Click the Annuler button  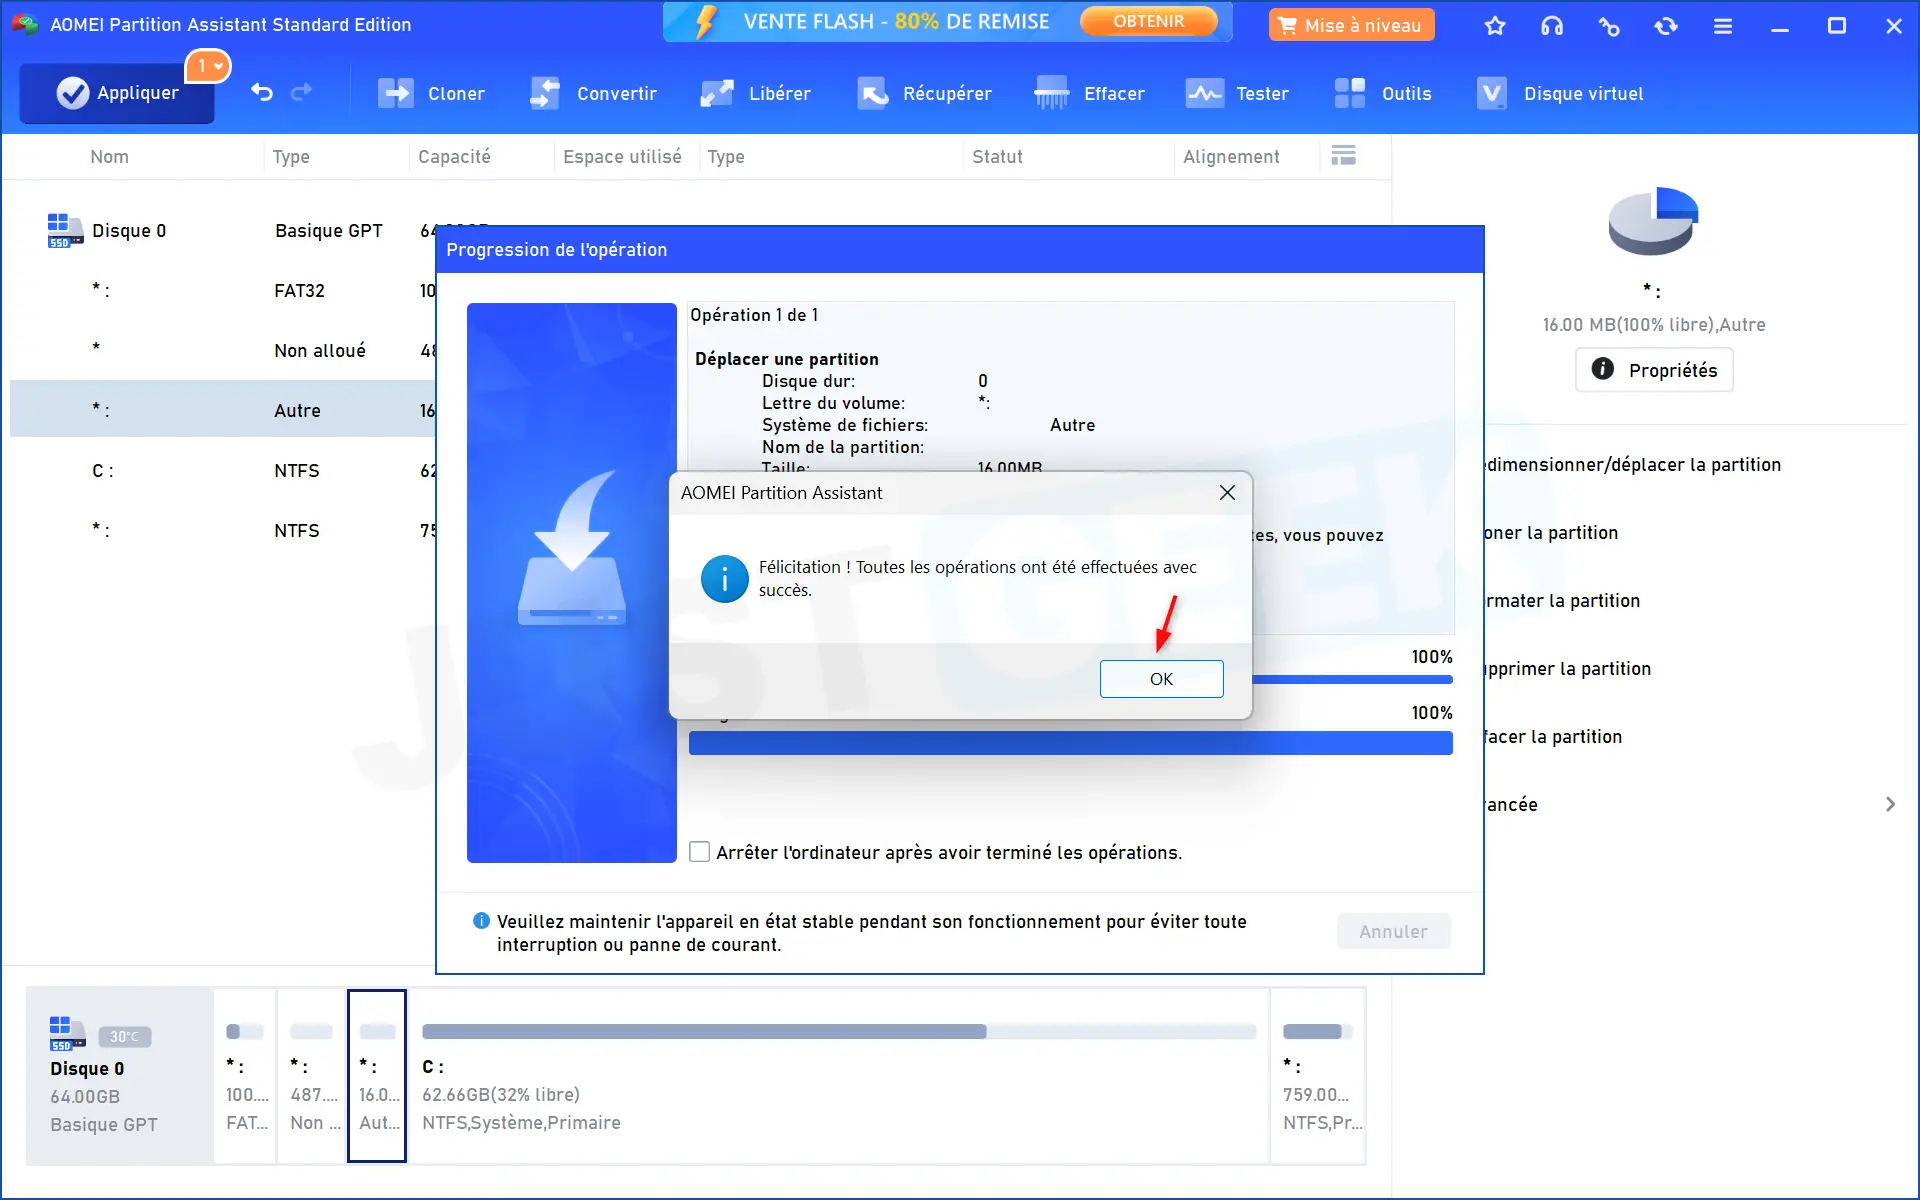1393,931
